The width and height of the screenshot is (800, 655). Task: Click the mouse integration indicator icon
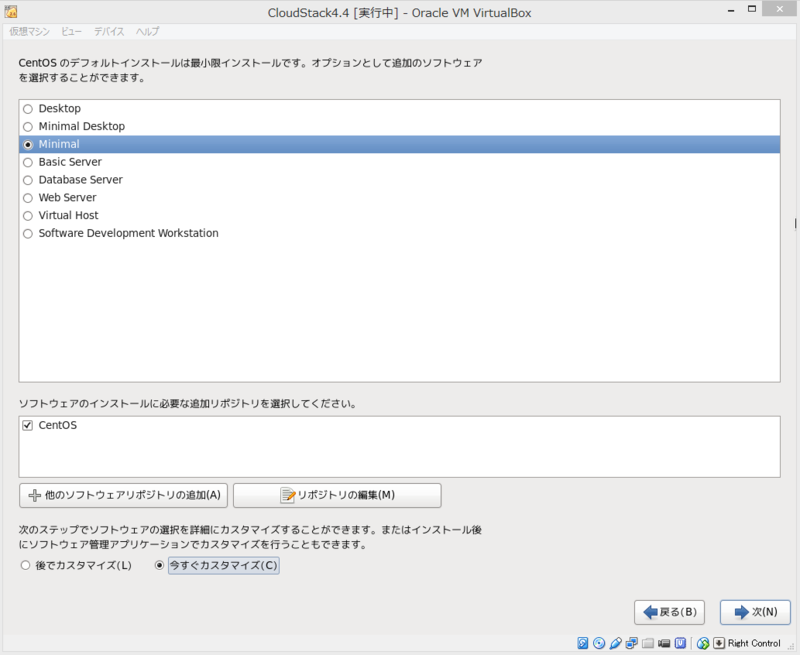coord(701,643)
